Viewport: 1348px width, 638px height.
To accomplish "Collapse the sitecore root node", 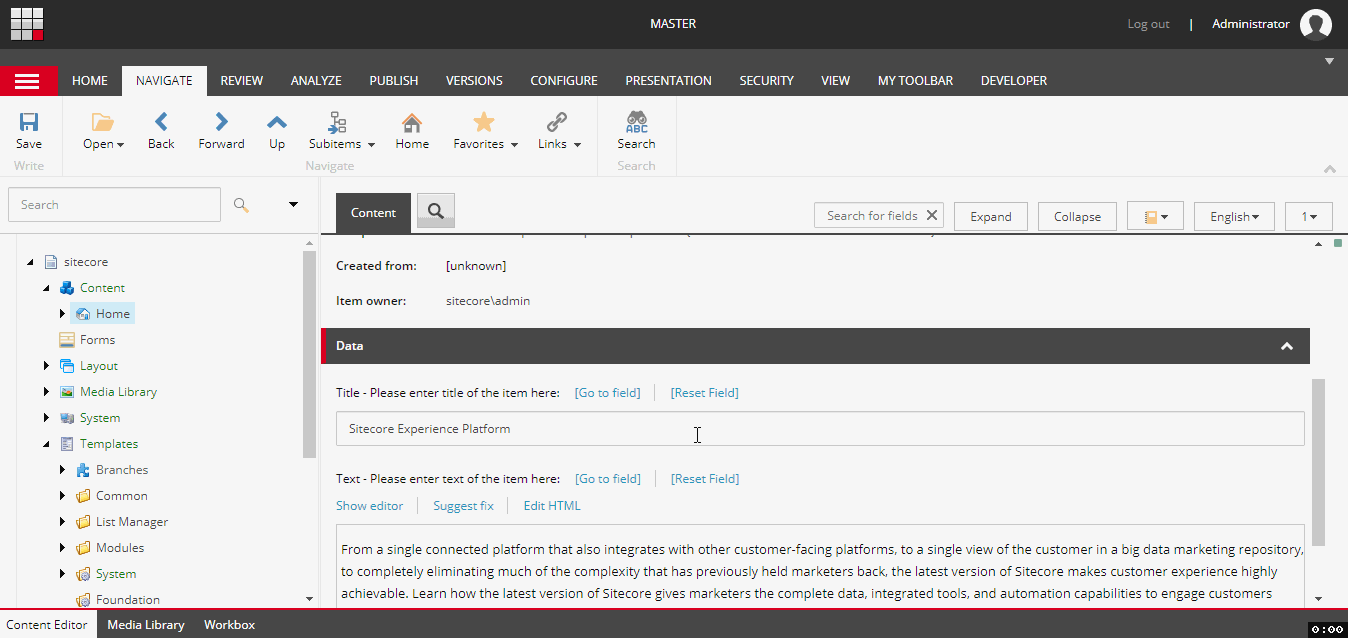I will (x=30, y=262).
